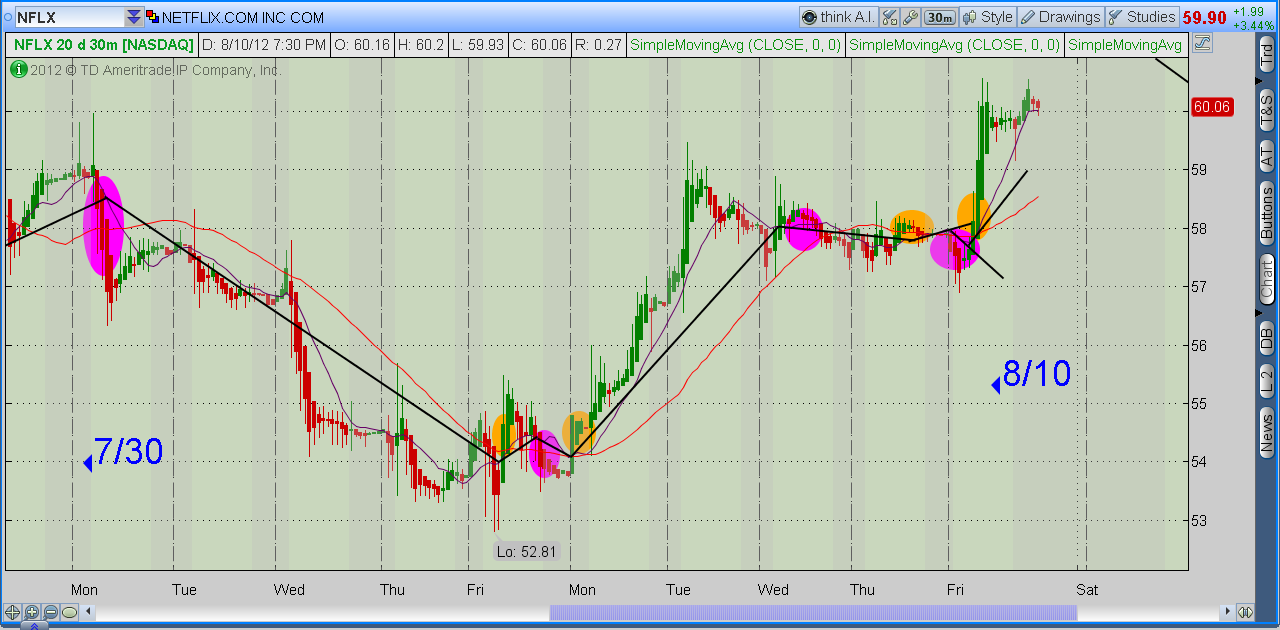Click the yellow oval zoom reset icon
This screenshot has width=1280, height=630.
point(69,612)
